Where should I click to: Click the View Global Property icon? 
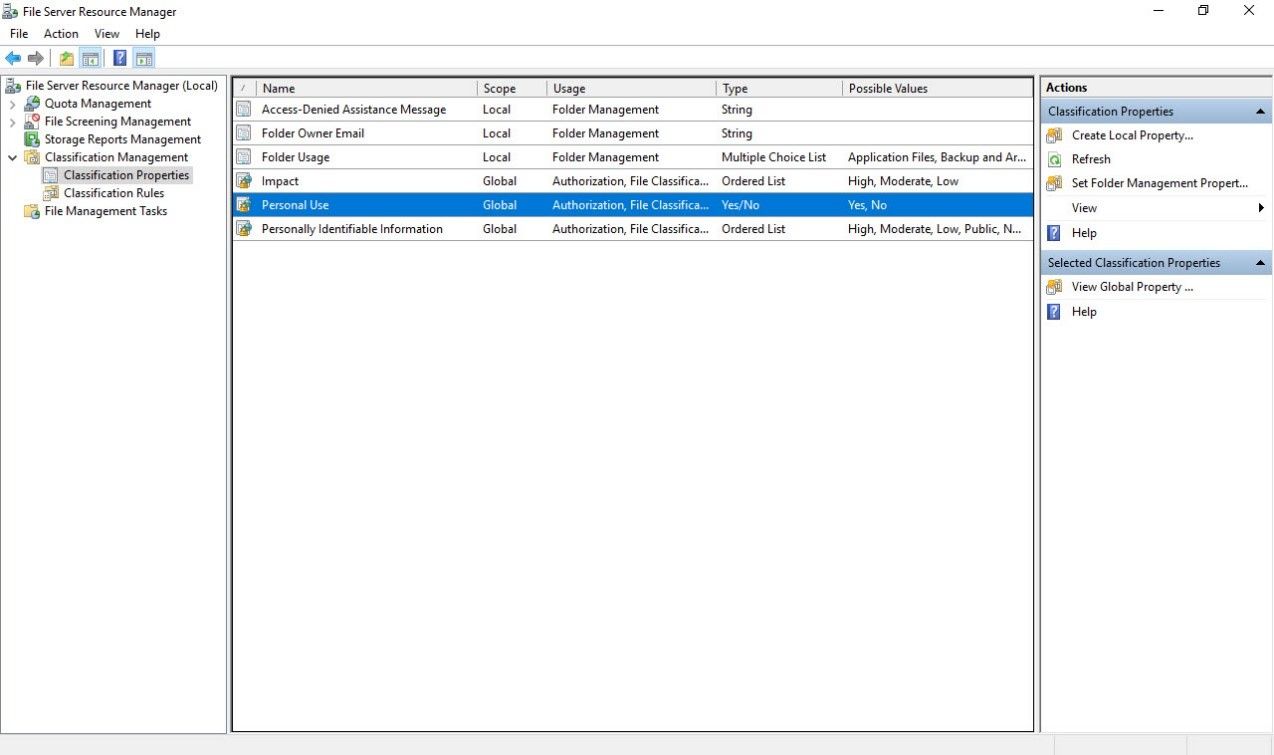1054,287
